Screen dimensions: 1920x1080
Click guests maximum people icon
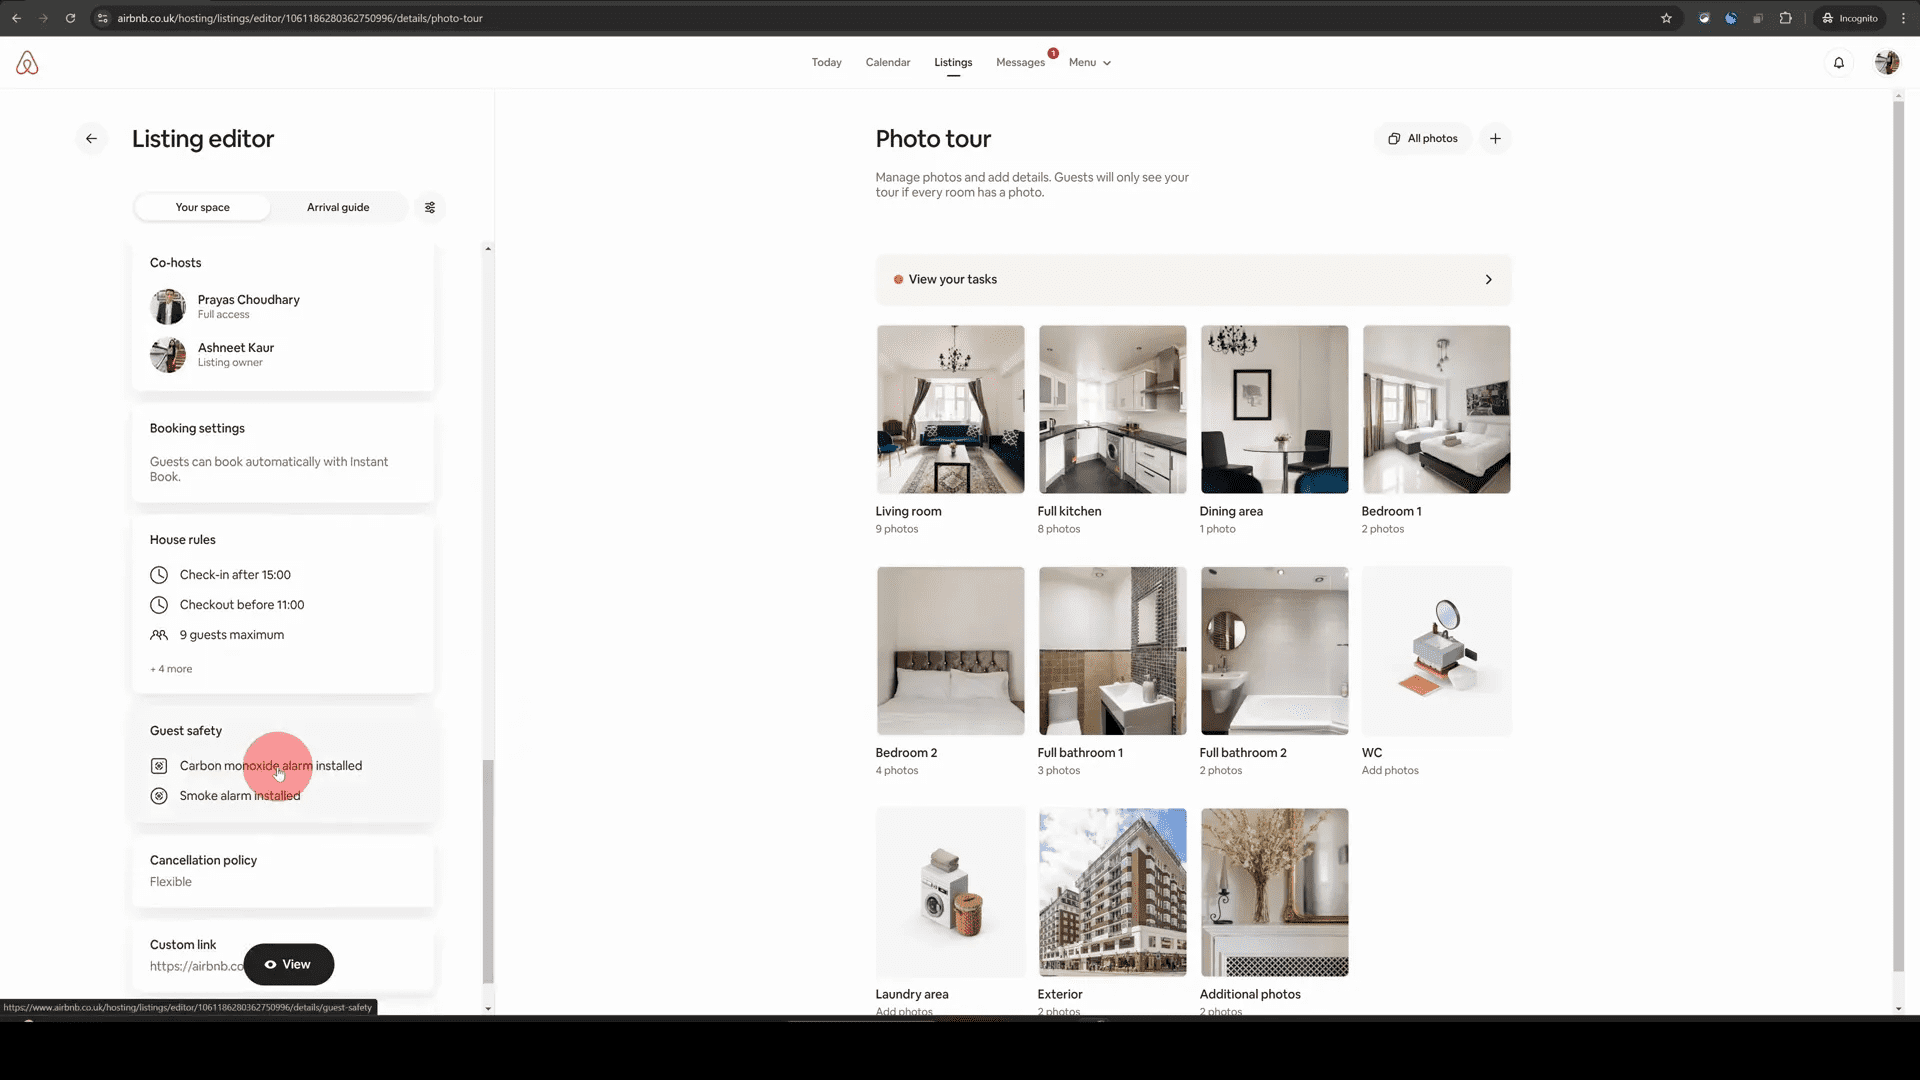(159, 635)
